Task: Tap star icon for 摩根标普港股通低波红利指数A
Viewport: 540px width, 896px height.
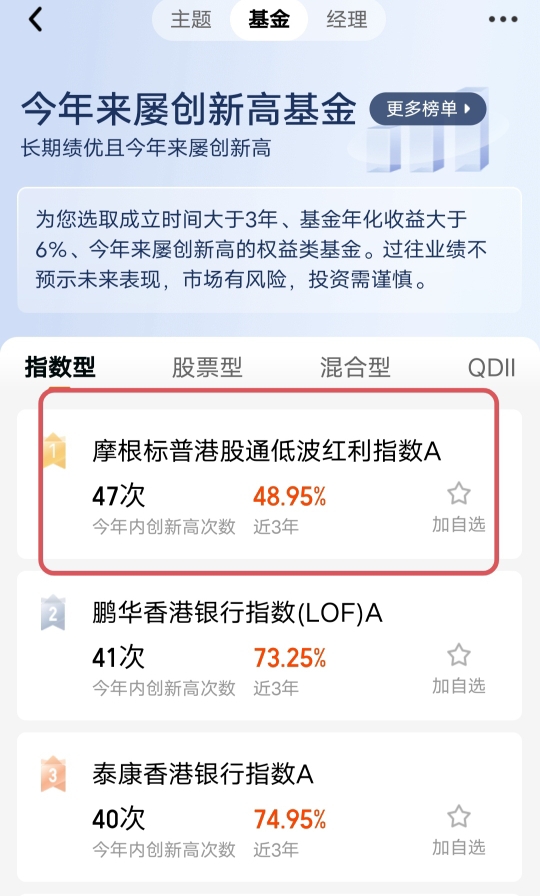Action: (x=458, y=494)
